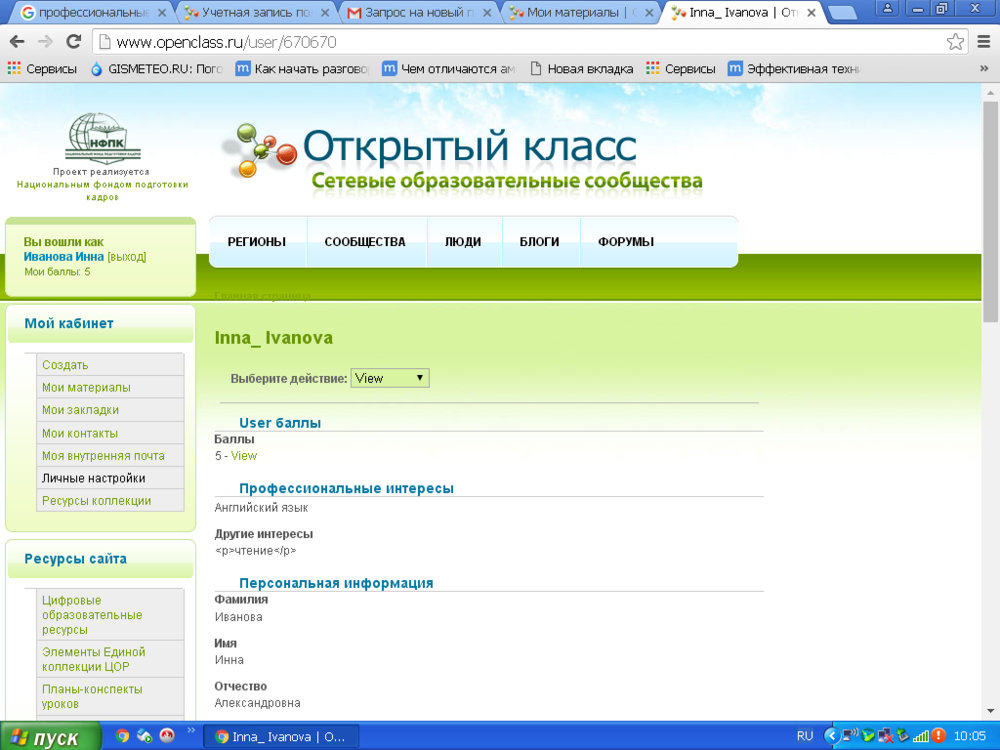Click the 'Мои баллы: 5' text
The image size is (1000, 750).
[57, 272]
